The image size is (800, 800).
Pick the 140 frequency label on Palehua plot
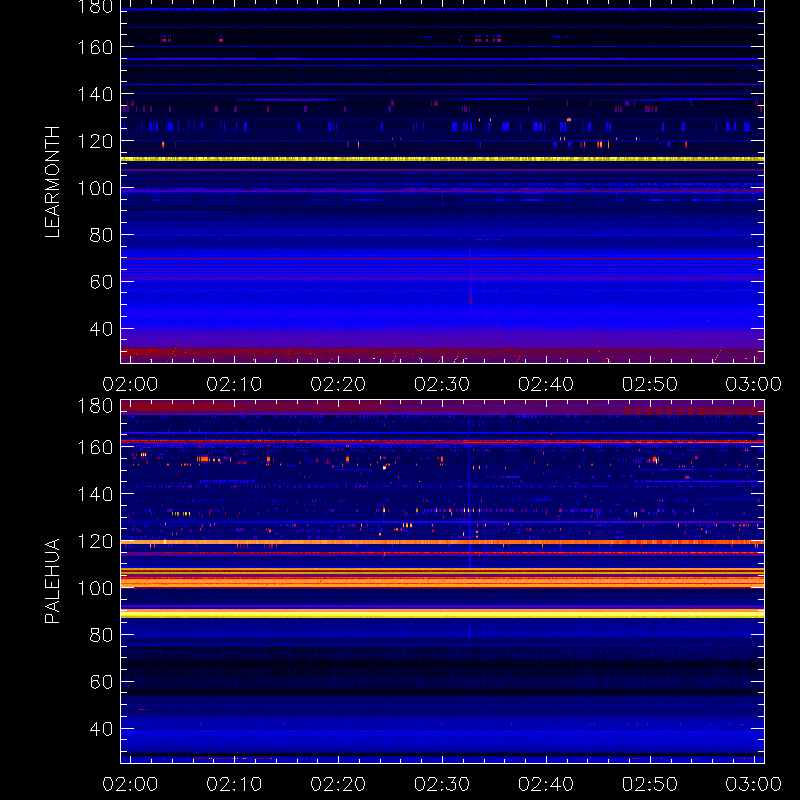(95, 494)
